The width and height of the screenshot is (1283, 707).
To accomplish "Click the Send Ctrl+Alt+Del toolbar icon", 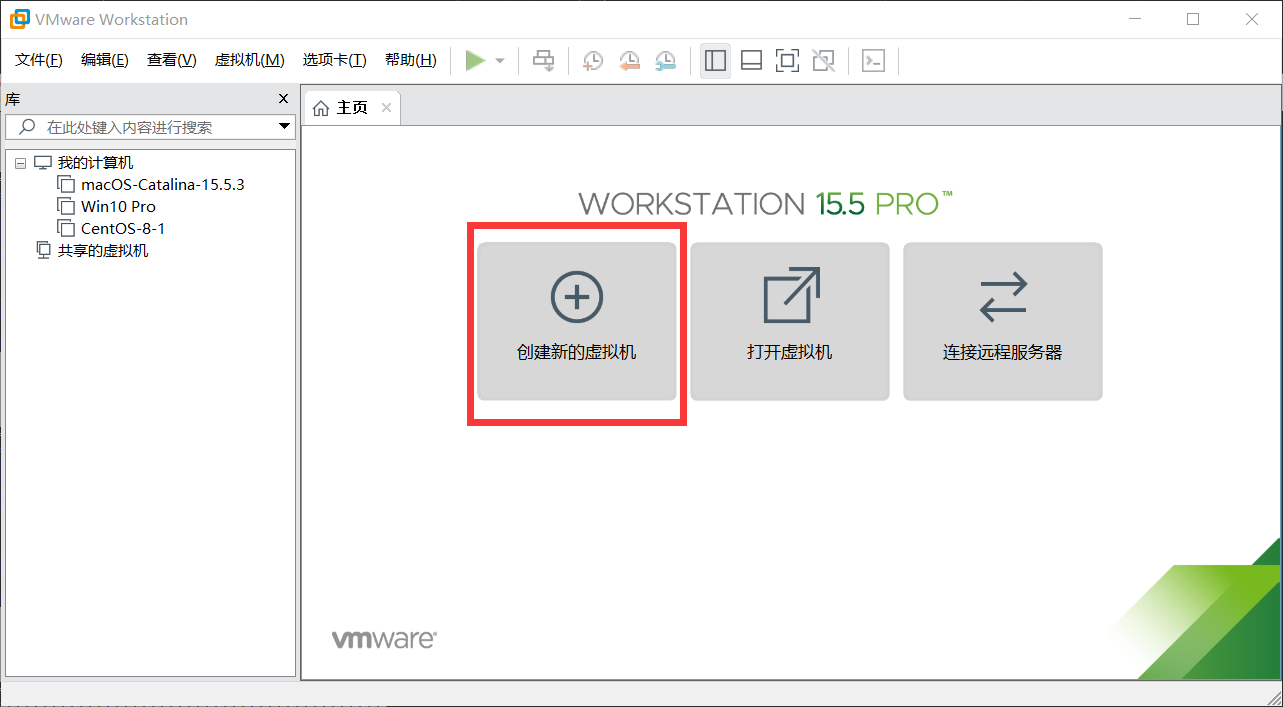I will click(543, 61).
